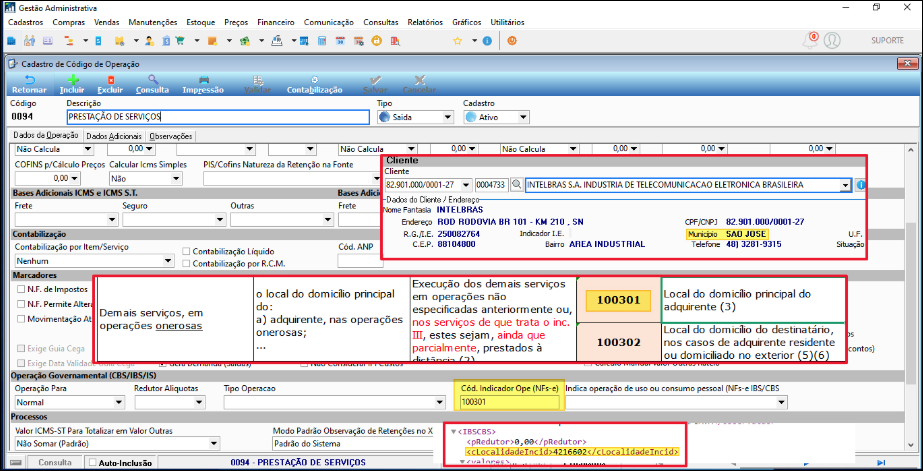The image size is (923, 471).
Task: Click the Contabilização gear icon
Action: pos(314,80)
